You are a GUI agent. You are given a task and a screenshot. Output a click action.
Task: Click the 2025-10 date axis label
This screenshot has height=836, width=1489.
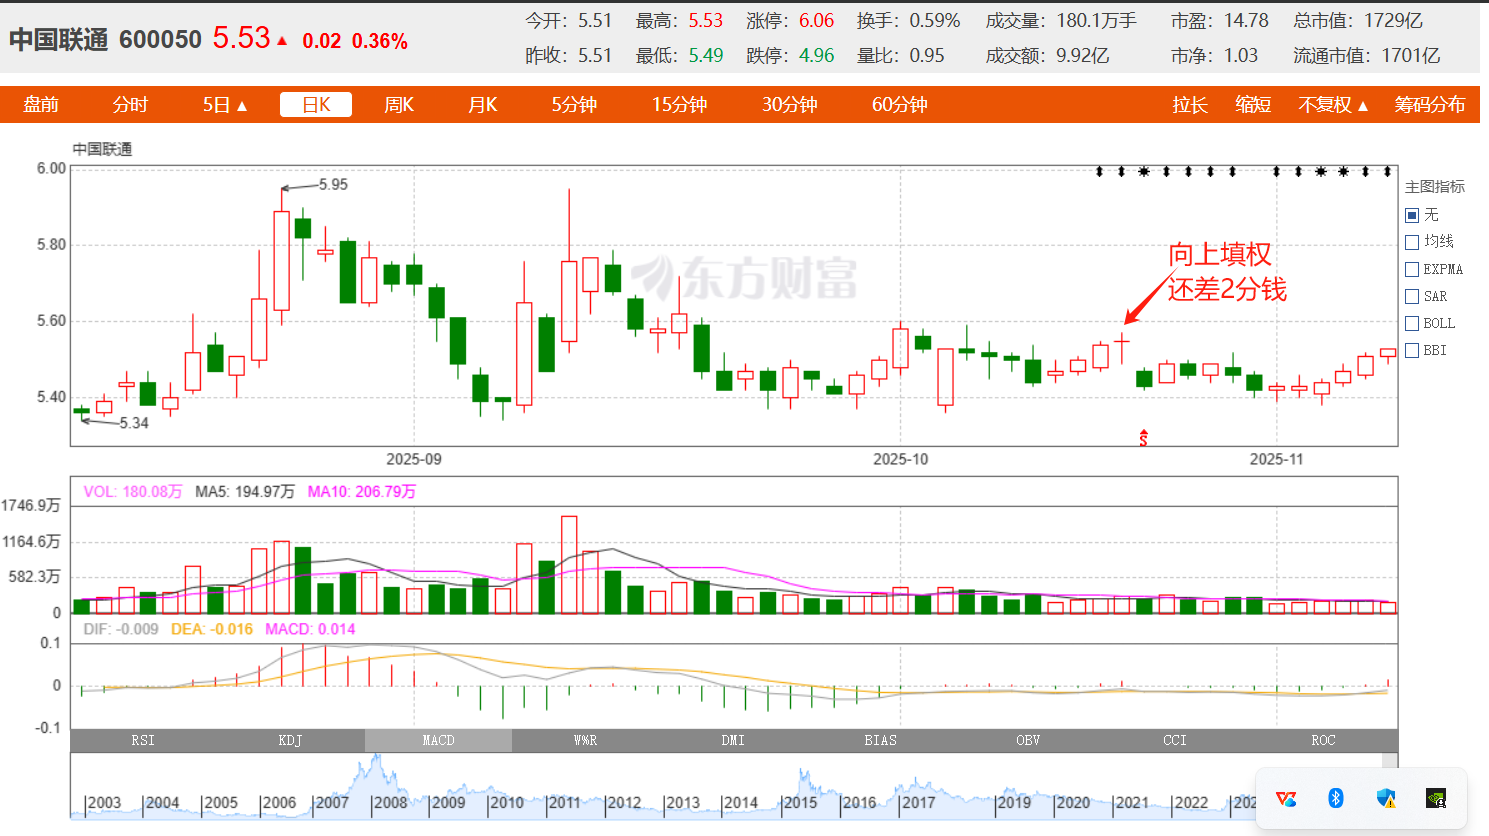click(x=900, y=459)
